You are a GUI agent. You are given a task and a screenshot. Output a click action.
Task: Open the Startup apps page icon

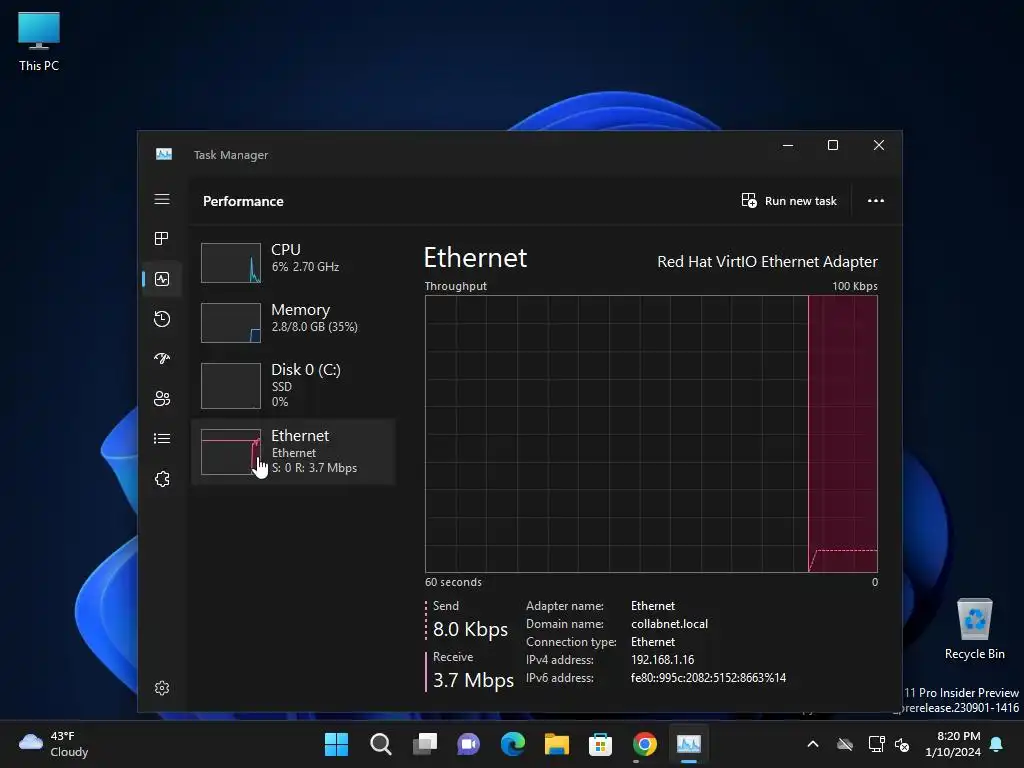pyautogui.click(x=162, y=359)
